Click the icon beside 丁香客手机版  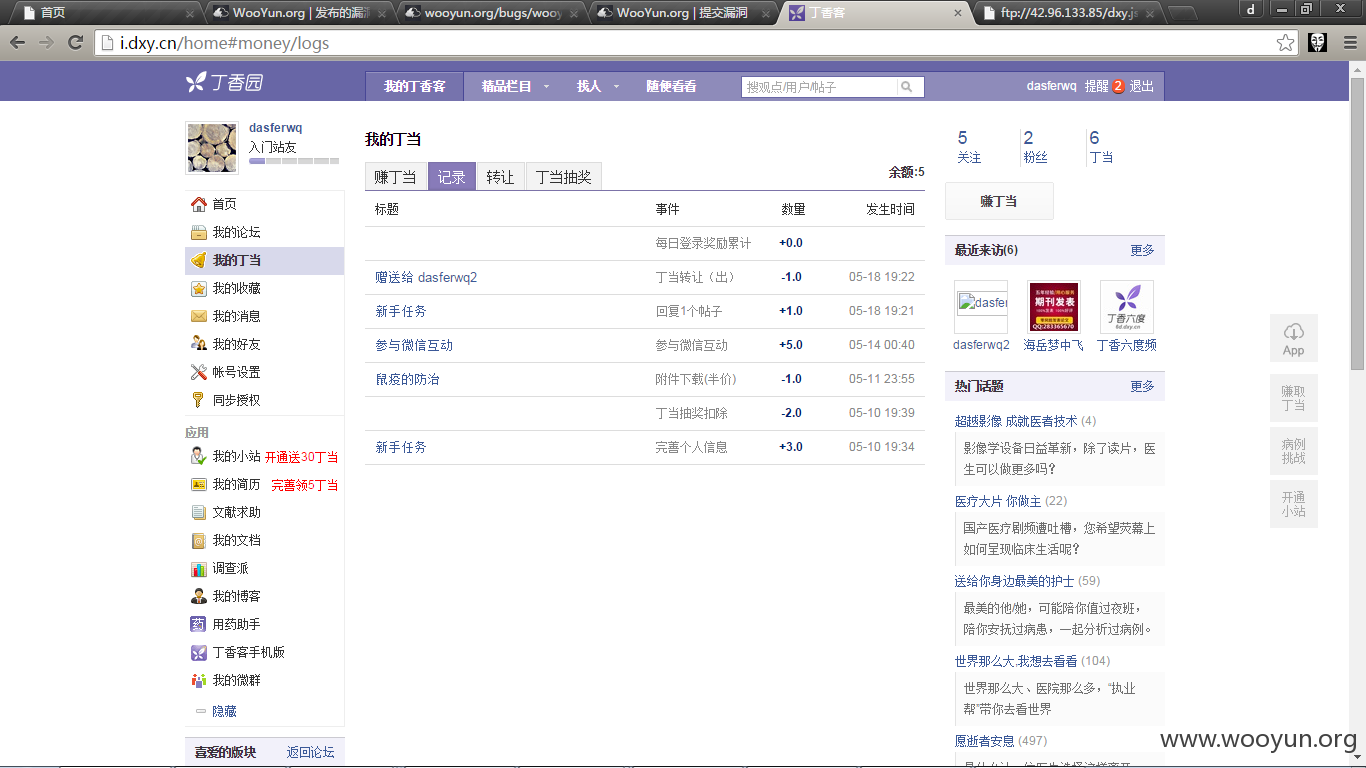click(198, 652)
